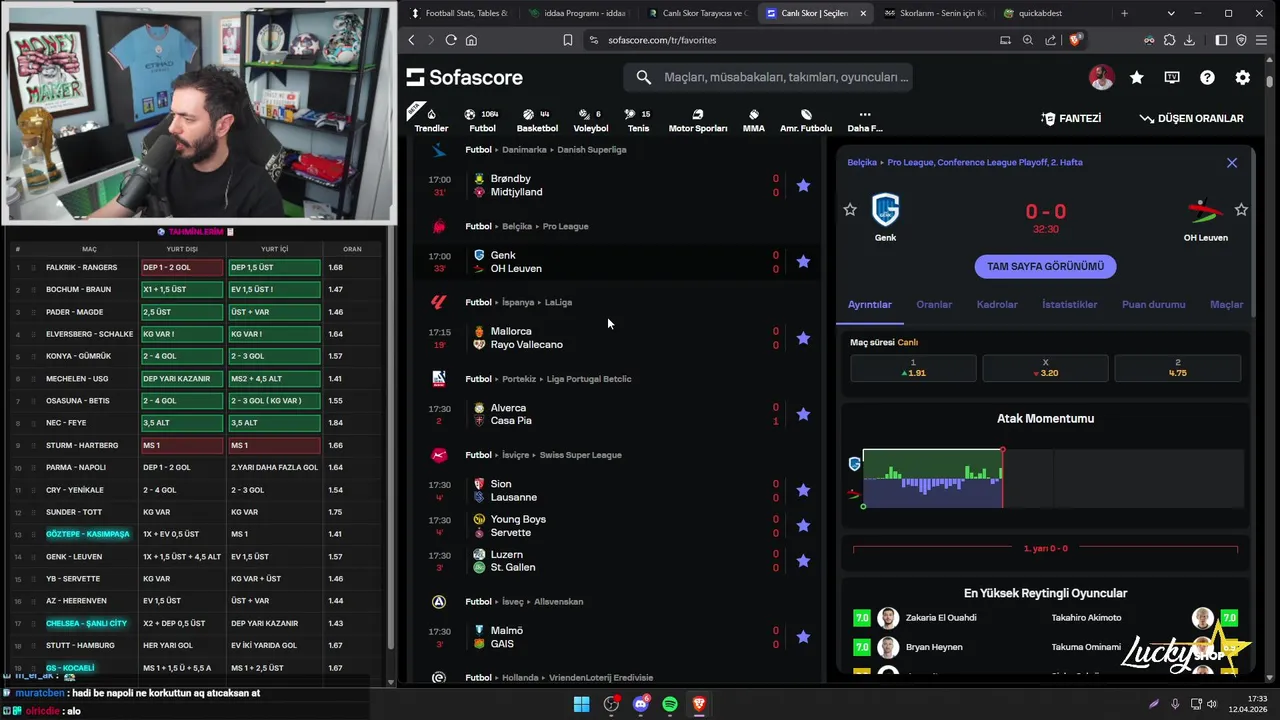Image resolution: width=1280 pixels, height=720 pixels.
Task: Switch to iddaa Programı browser tab
Action: click(x=578, y=13)
